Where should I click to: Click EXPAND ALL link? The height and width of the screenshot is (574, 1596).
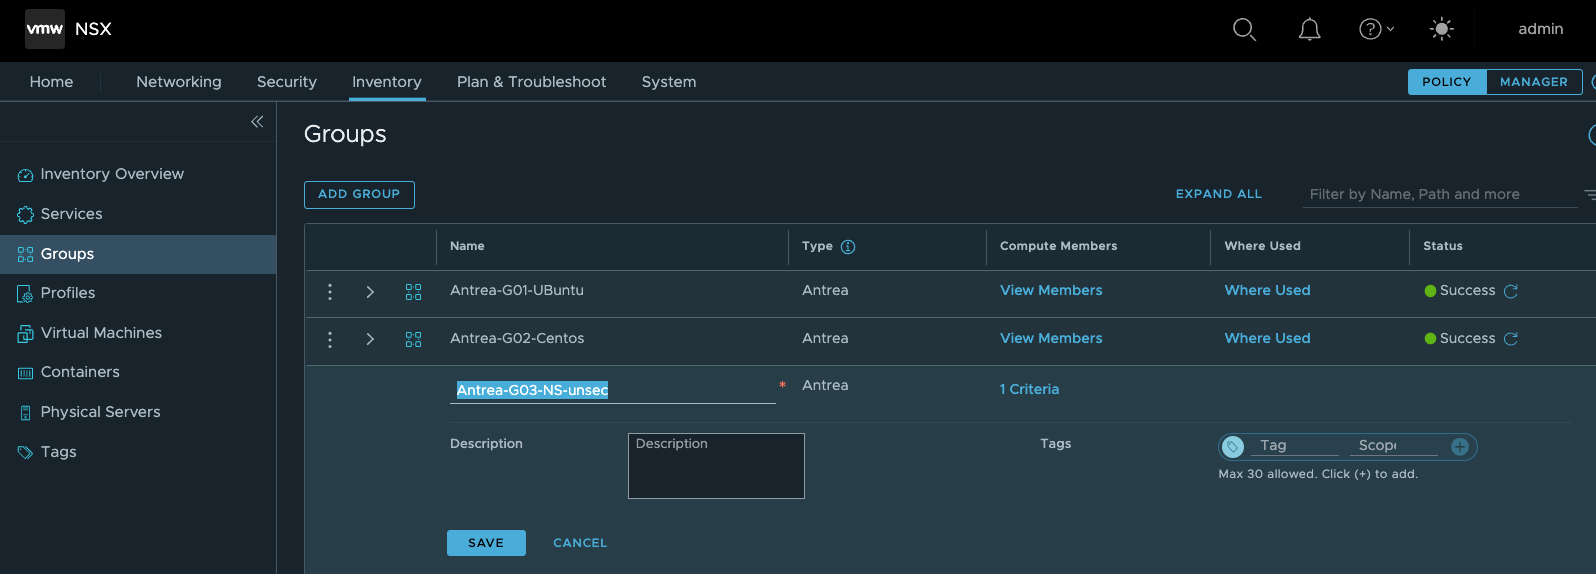1218,194
